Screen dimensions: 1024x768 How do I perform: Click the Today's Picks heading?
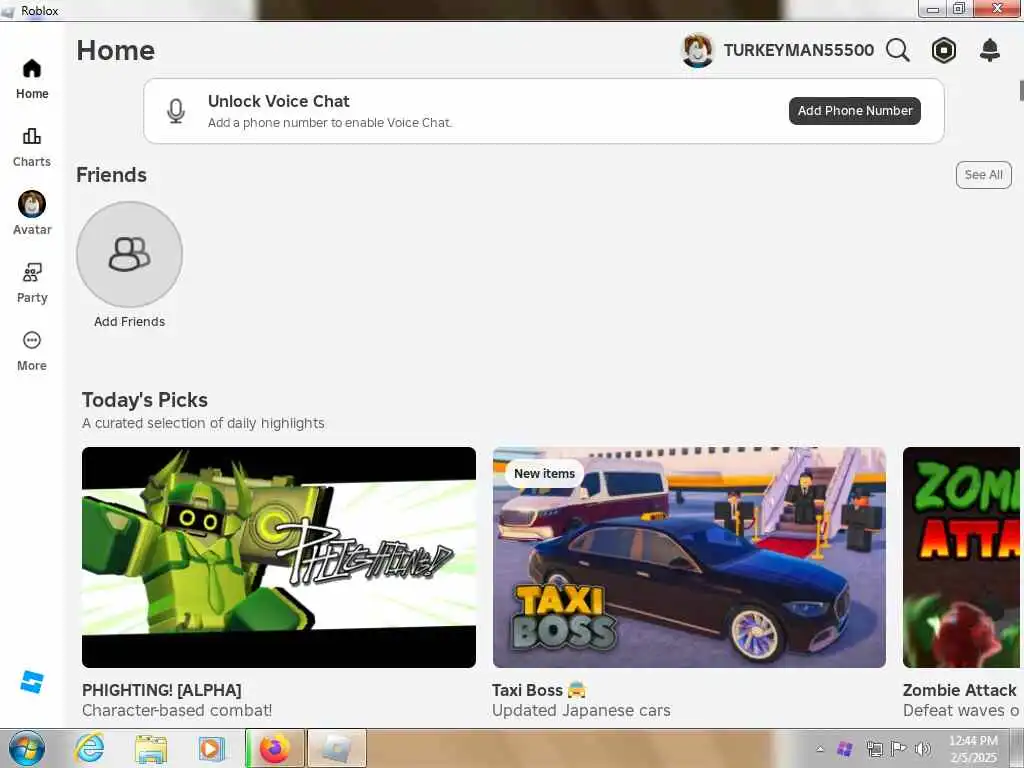coord(145,400)
